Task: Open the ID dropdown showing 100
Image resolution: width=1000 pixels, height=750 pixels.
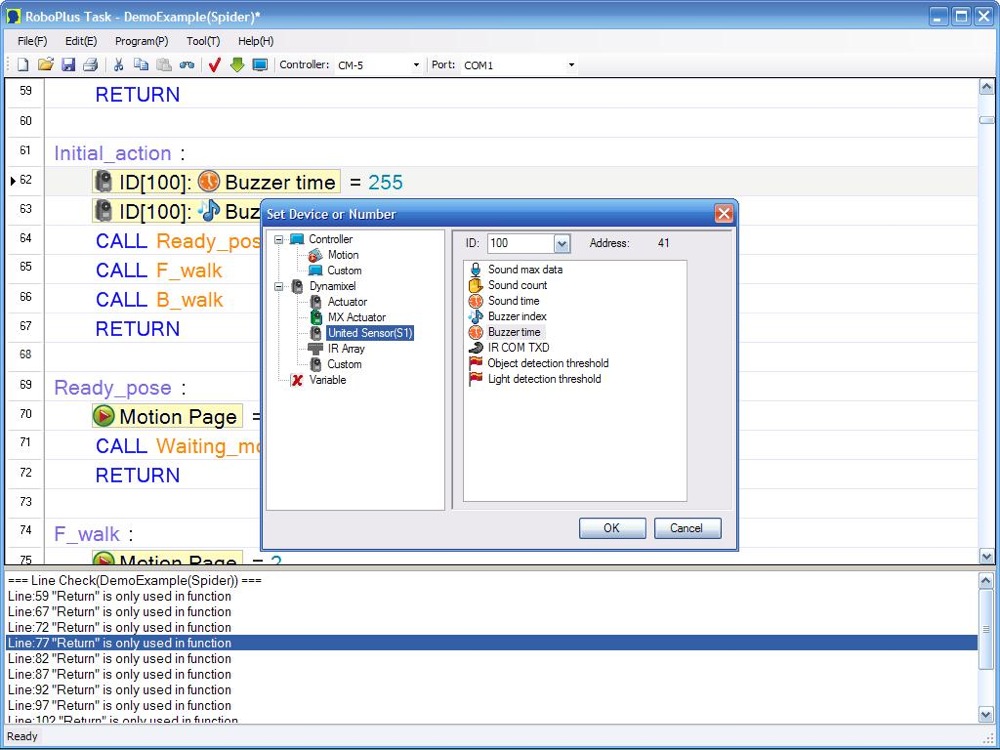Action: click(x=561, y=243)
